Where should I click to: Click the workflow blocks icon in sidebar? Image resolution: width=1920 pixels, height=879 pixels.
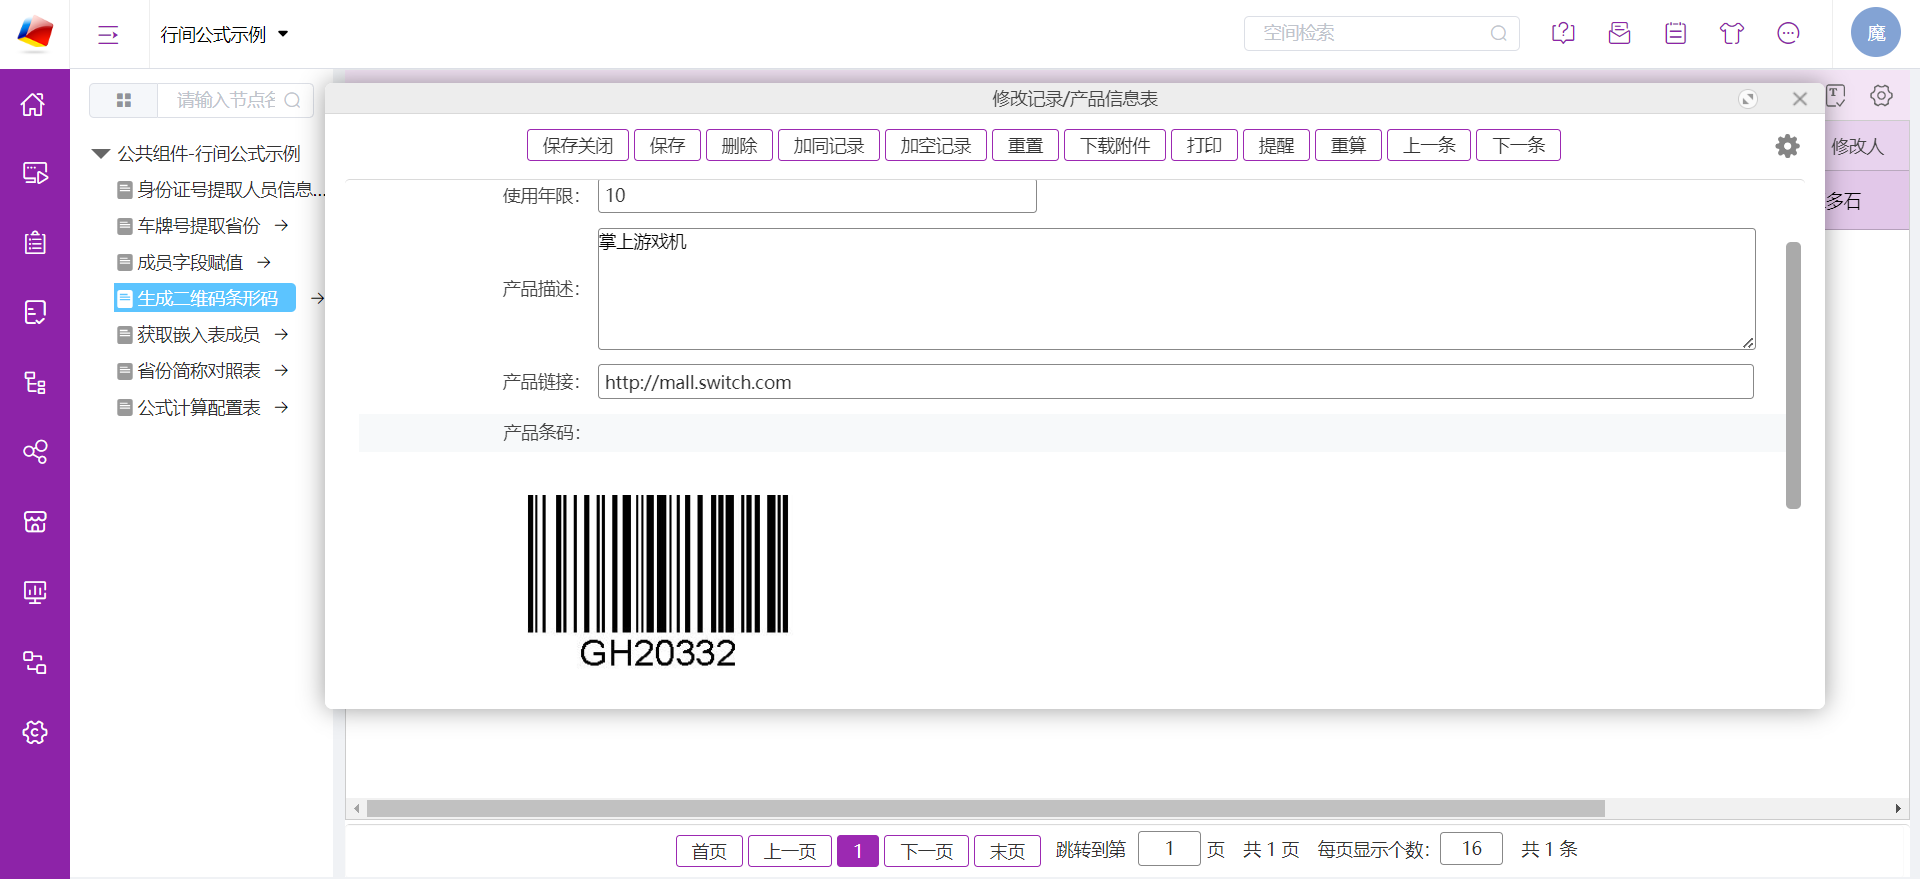[34, 662]
